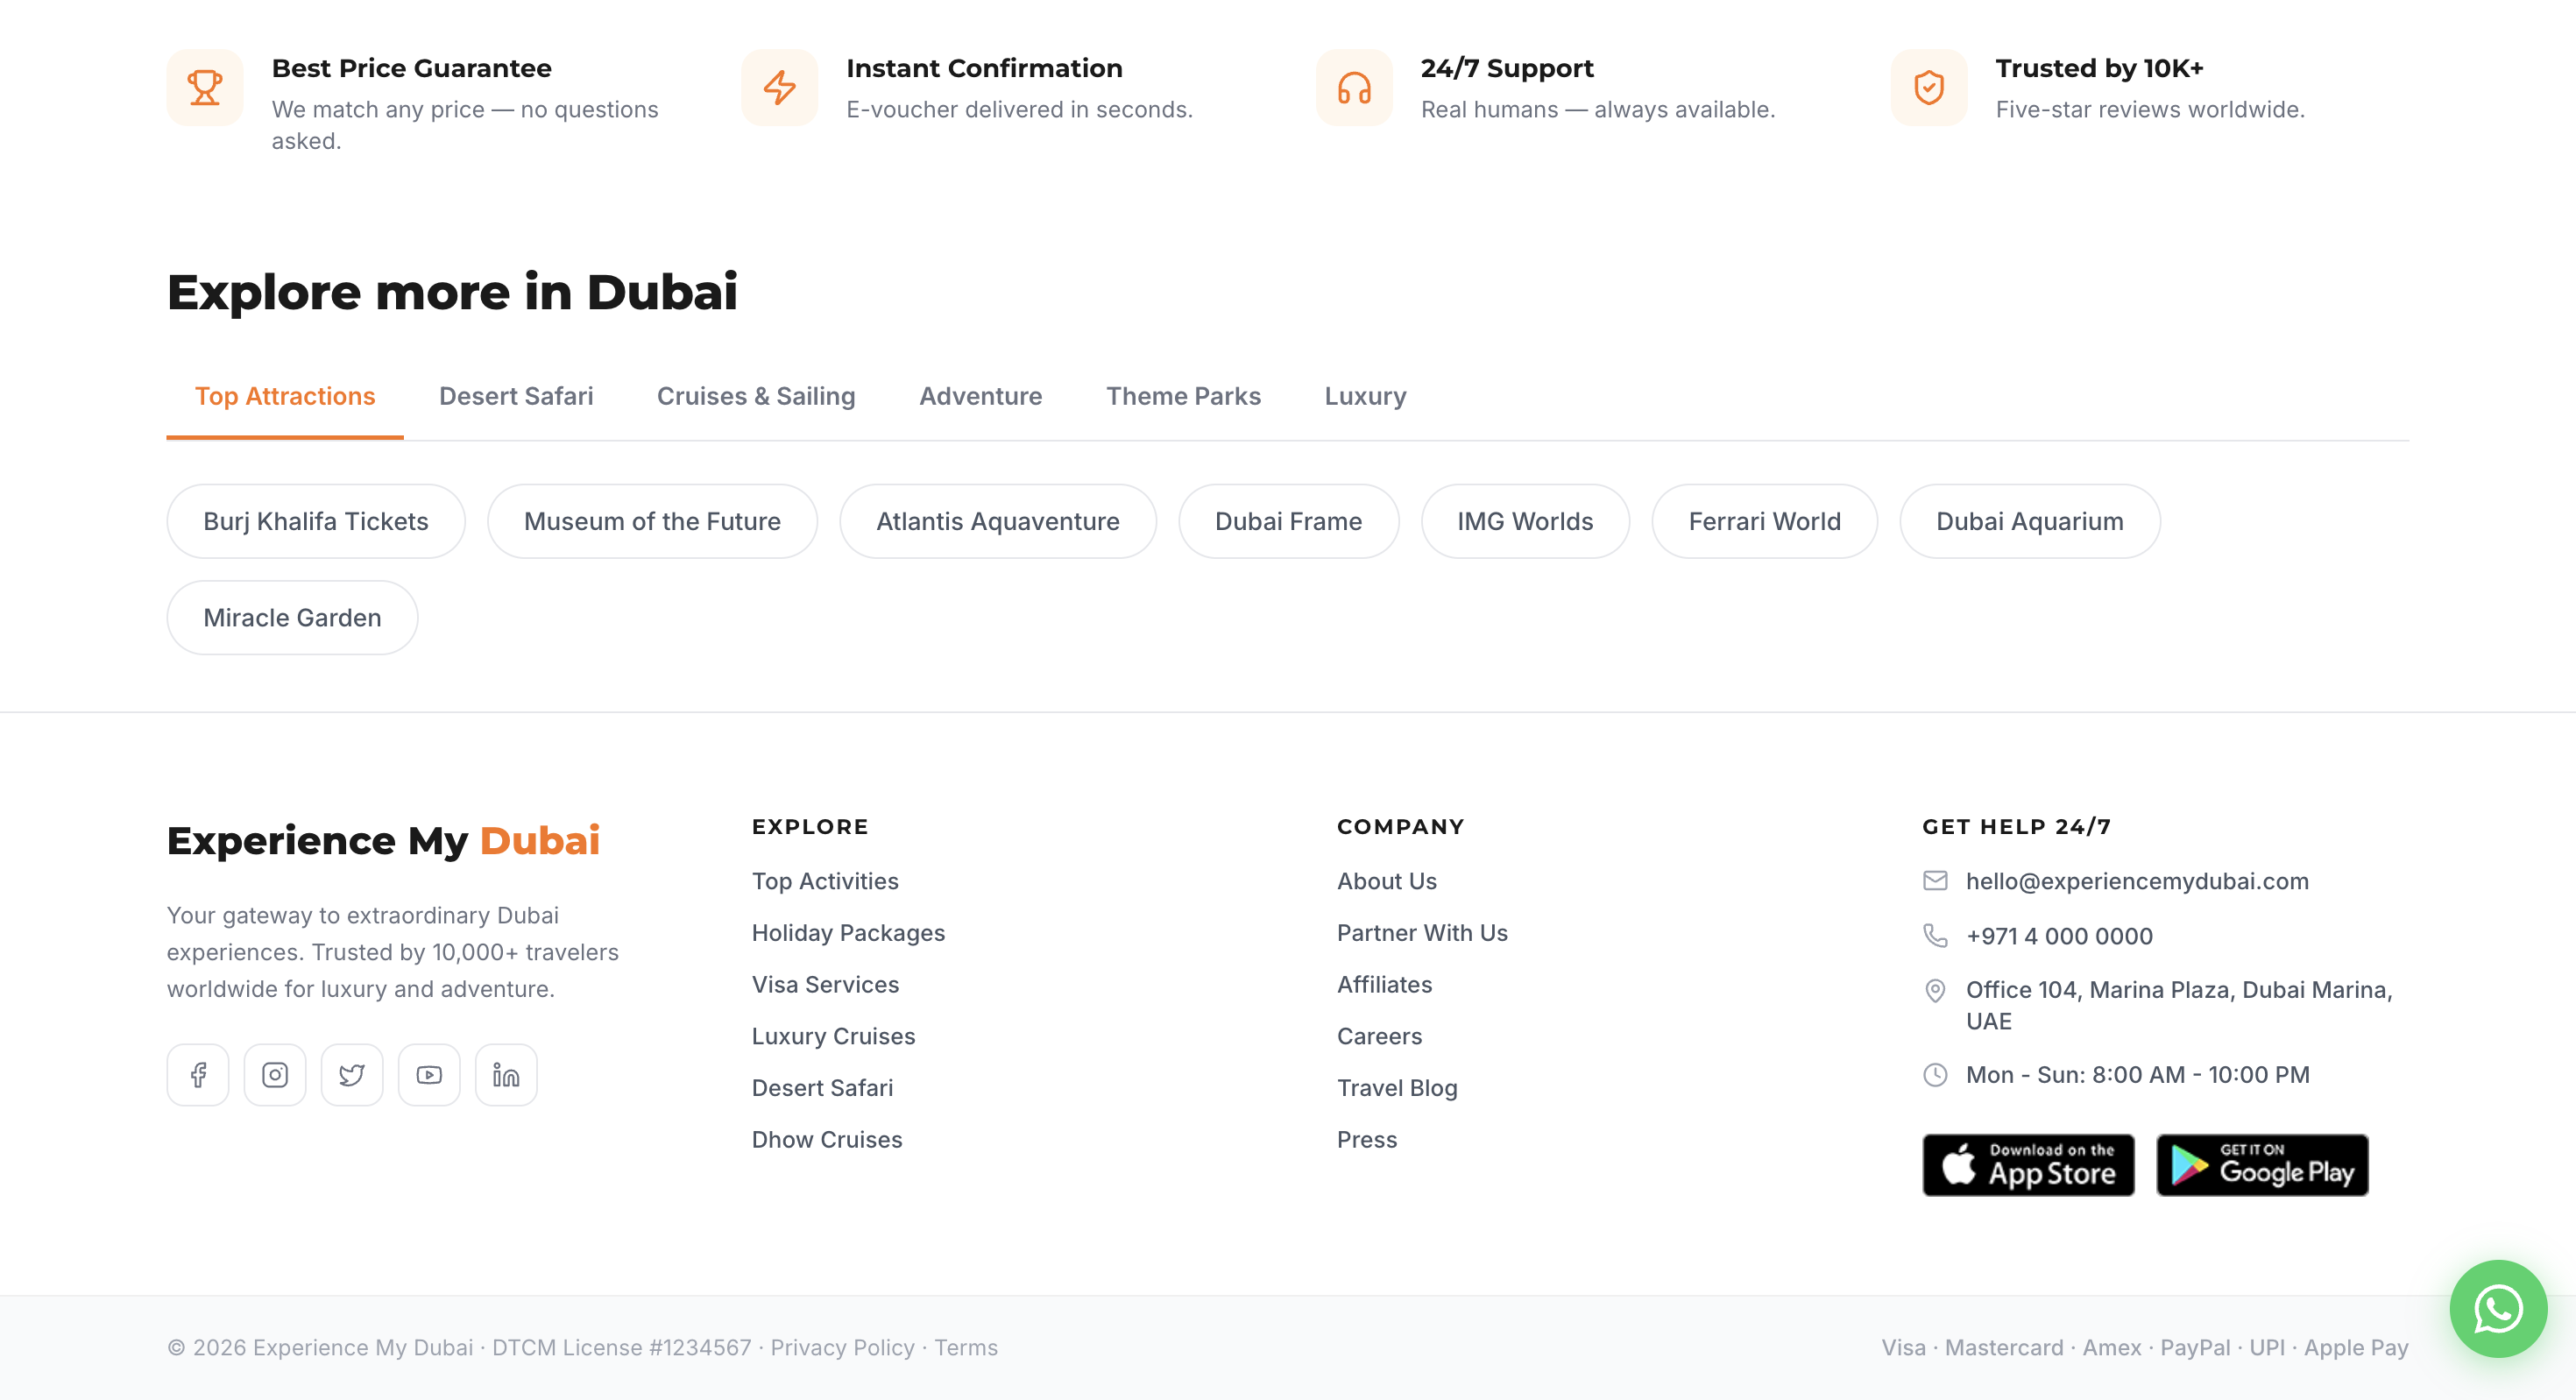Choose the Burj Khalifa Tickets chip

click(316, 521)
